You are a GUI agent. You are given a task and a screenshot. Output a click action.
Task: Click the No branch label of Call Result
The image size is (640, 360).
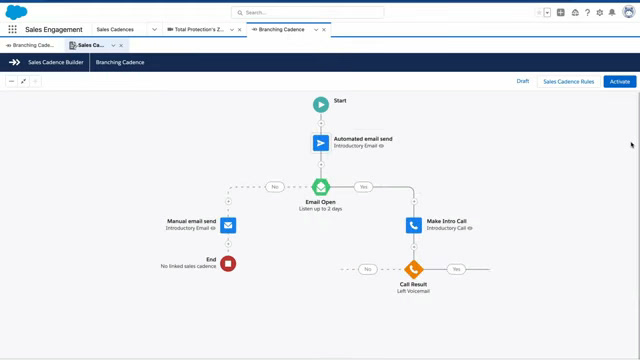pyautogui.click(x=368, y=269)
